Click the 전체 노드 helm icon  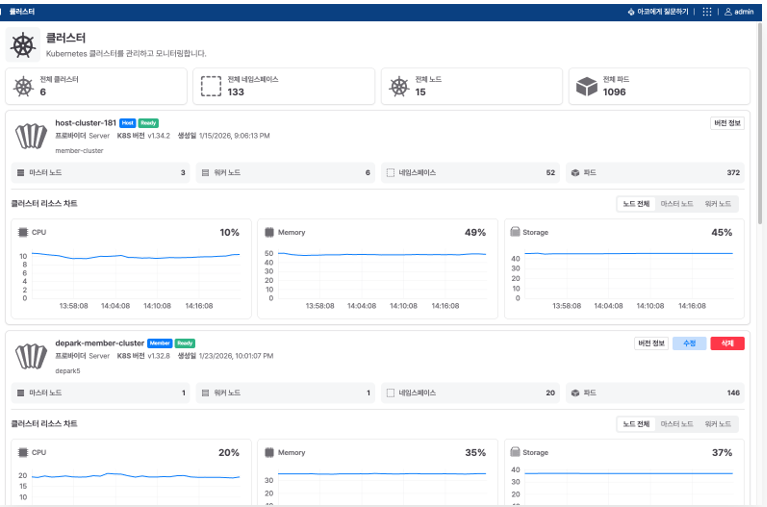(399, 87)
